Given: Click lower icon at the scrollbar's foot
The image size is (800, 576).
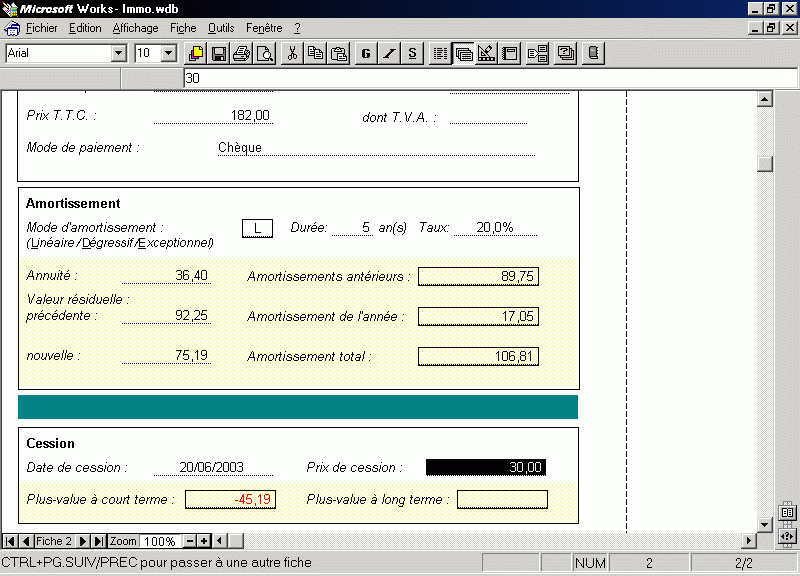Looking at the screenshot, I should coord(787,537).
